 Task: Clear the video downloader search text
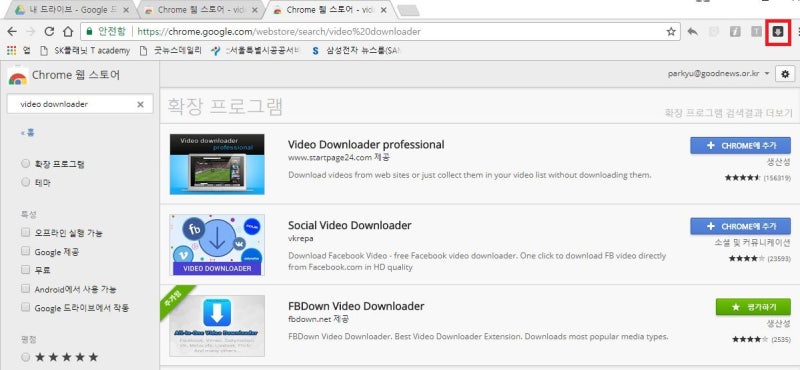(140, 104)
